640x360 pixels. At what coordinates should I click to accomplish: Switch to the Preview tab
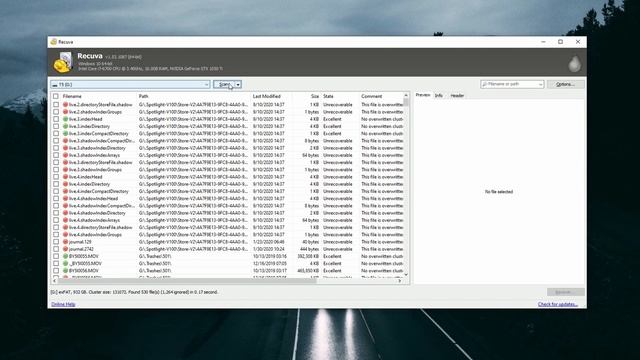(x=423, y=95)
